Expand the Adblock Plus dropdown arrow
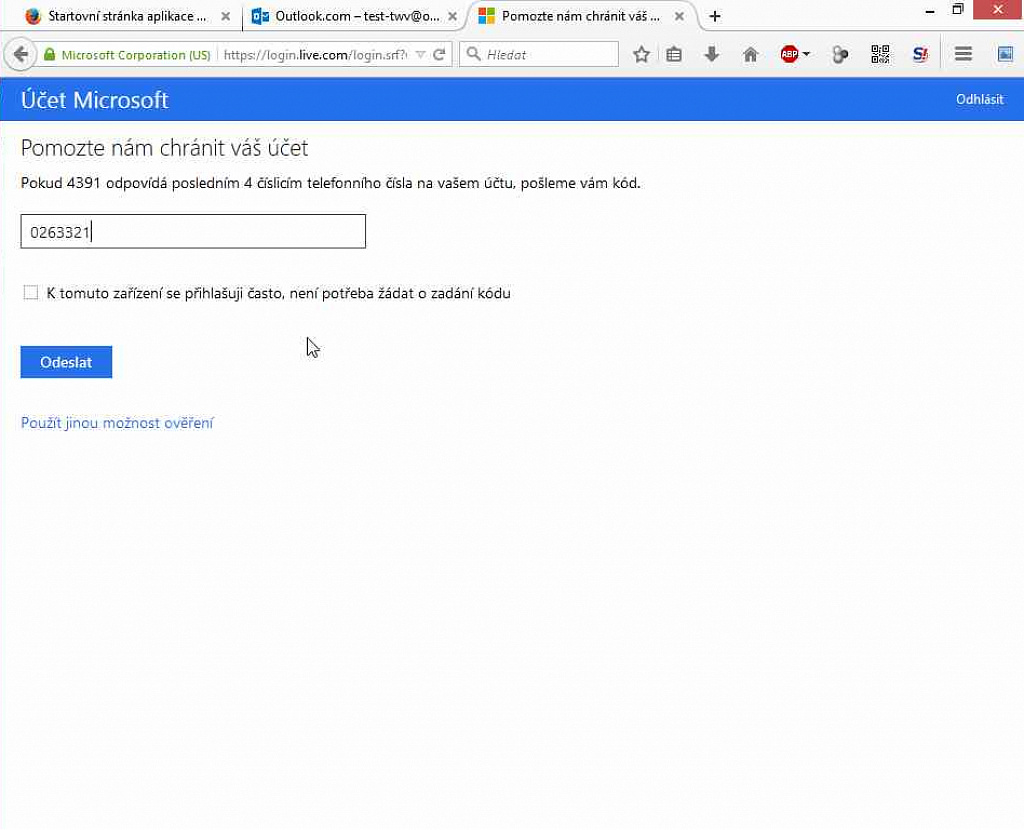Viewport: 1024px width, 830px height. (x=806, y=54)
